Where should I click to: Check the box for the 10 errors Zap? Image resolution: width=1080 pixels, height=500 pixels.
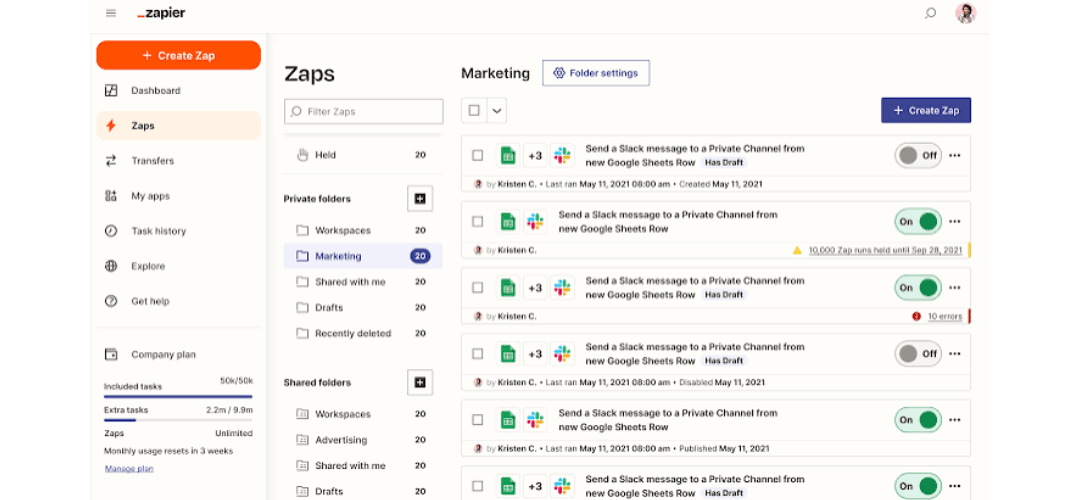(x=477, y=288)
